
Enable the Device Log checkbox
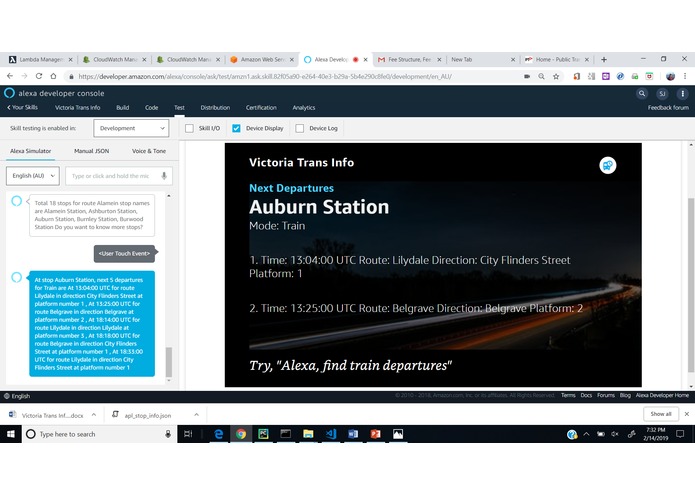click(300, 128)
